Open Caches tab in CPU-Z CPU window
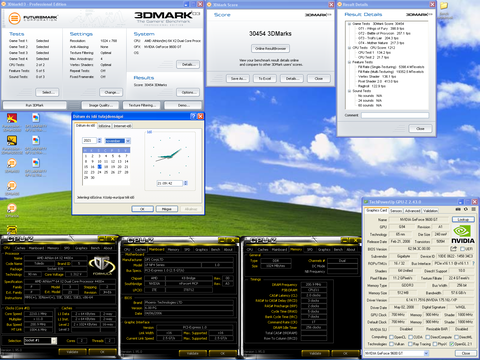The image size is (480, 360). point(20,248)
